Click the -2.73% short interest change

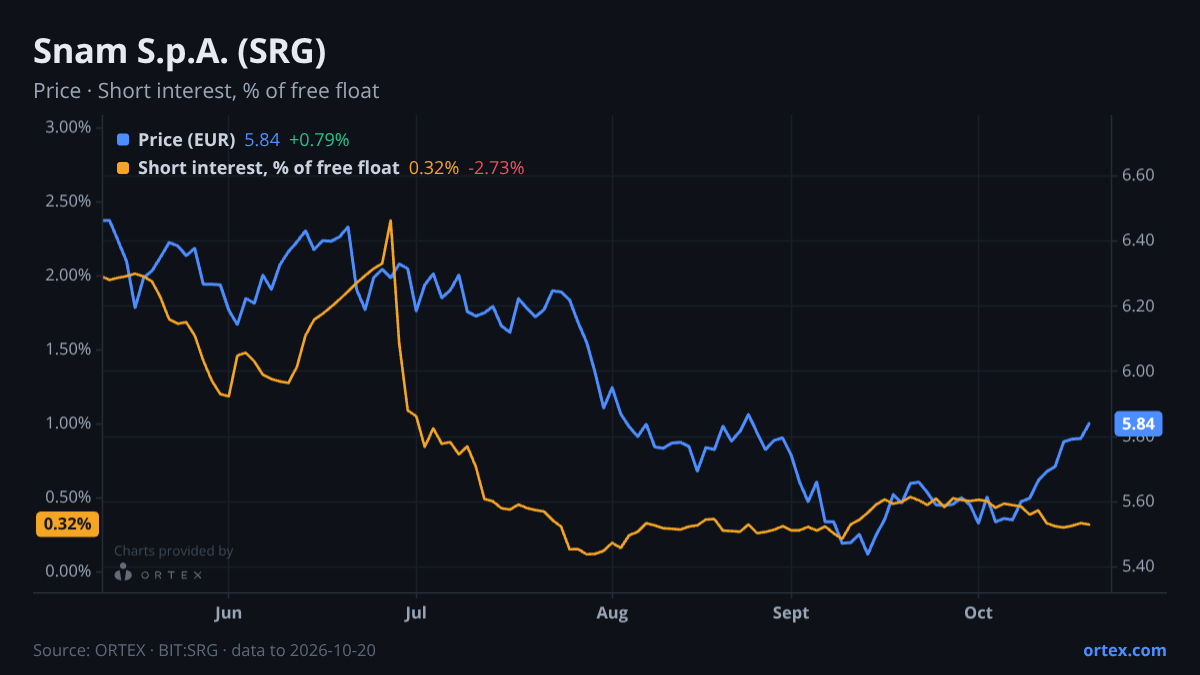[x=497, y=168]
